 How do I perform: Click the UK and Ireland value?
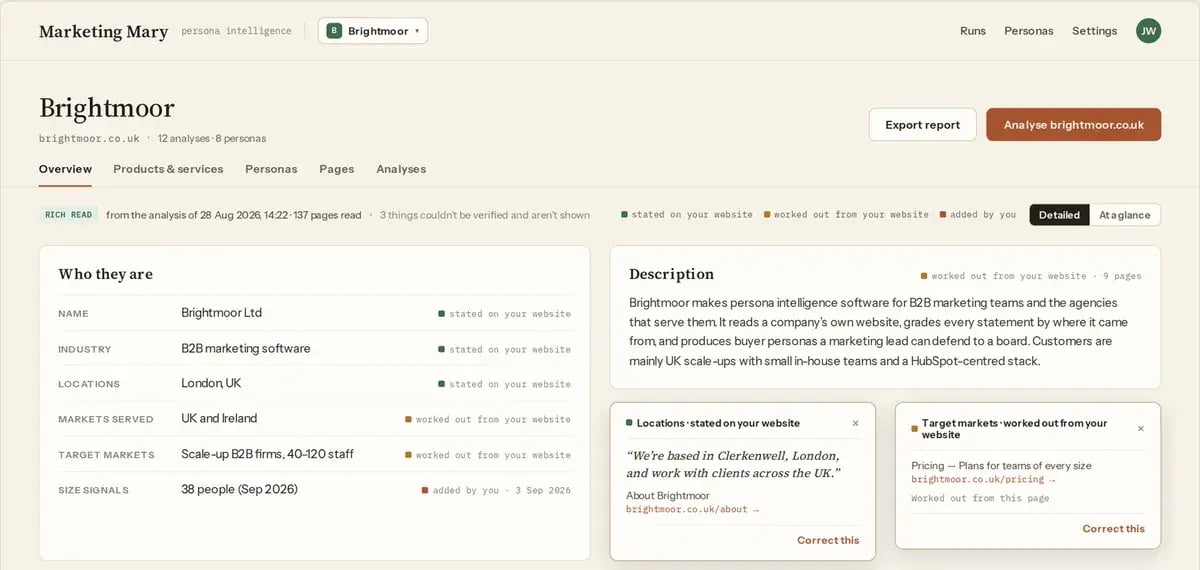[x=219, y=419]
